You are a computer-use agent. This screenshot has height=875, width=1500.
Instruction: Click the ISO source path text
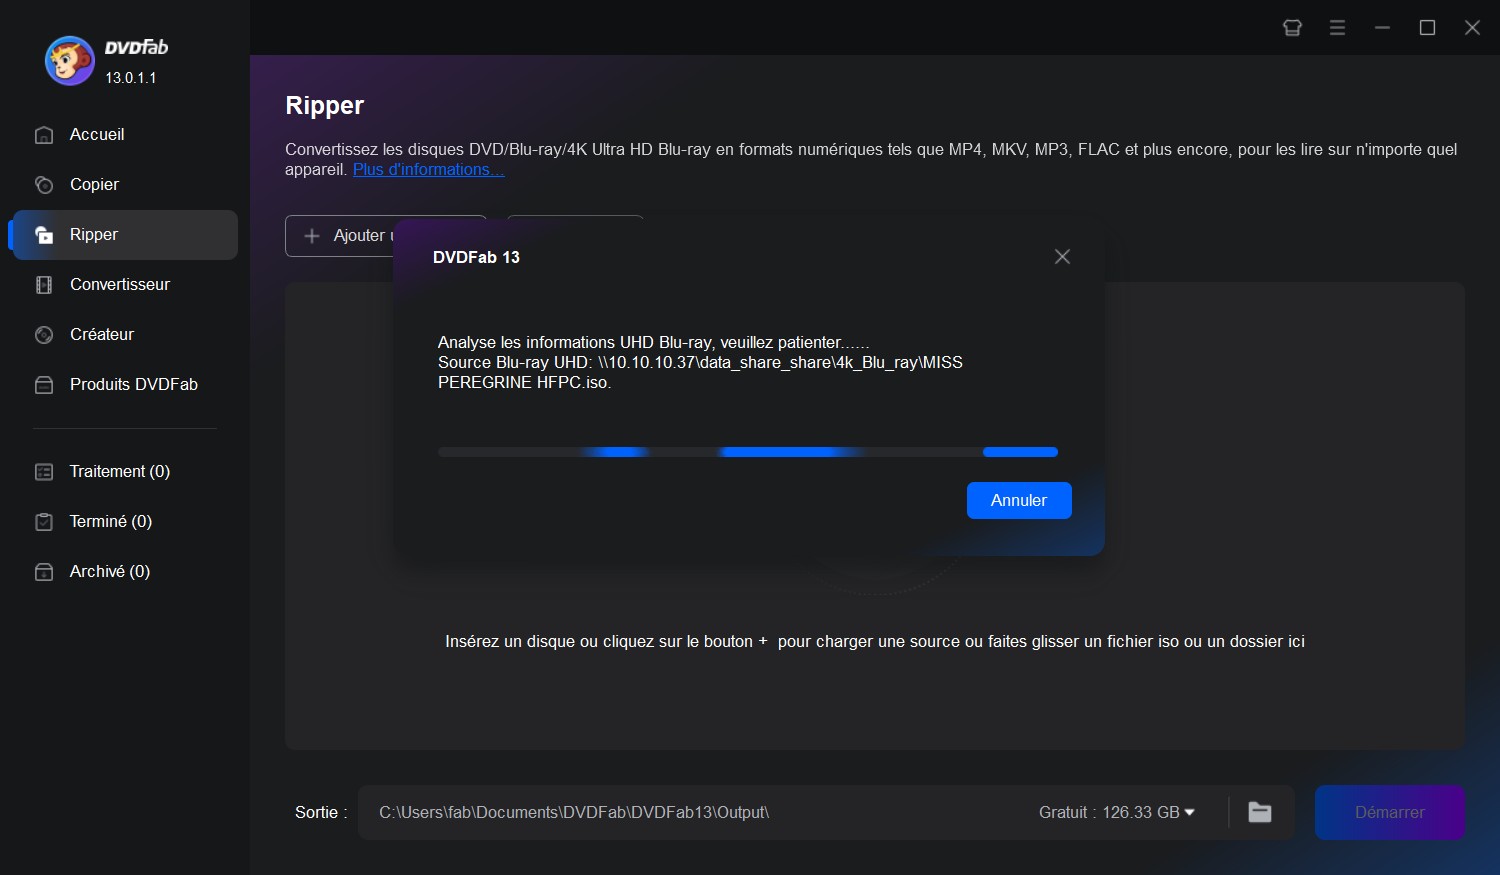700,372
